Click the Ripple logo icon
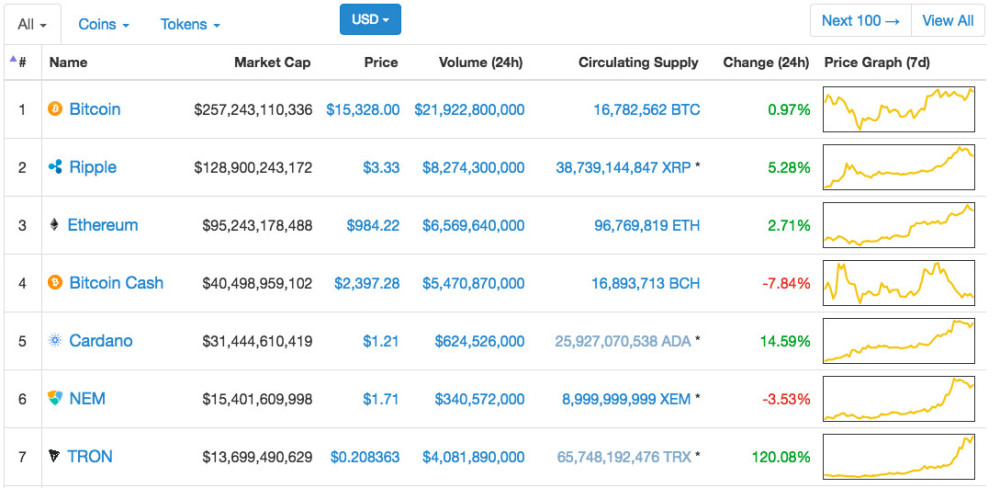The width and height of the screenshot is (1000, 488). tap(55, 167)
